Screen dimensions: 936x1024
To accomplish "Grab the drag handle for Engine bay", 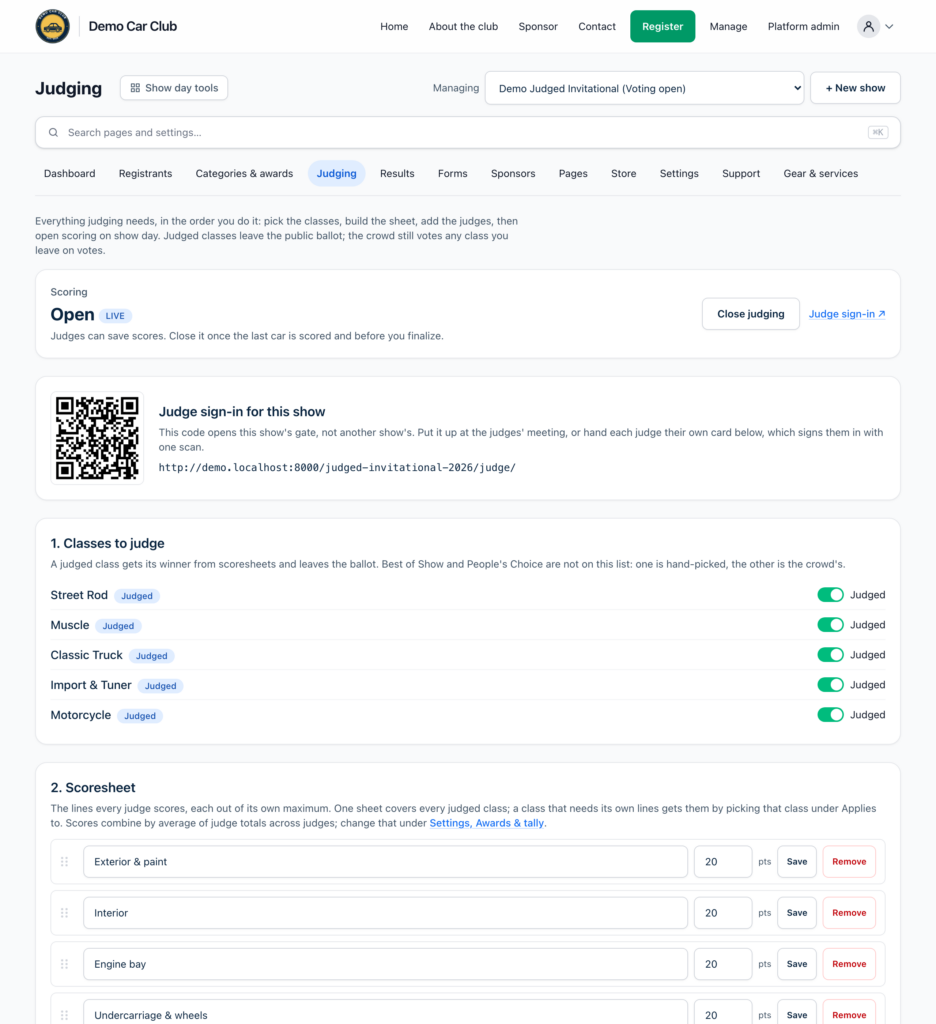I will point(65,964).
